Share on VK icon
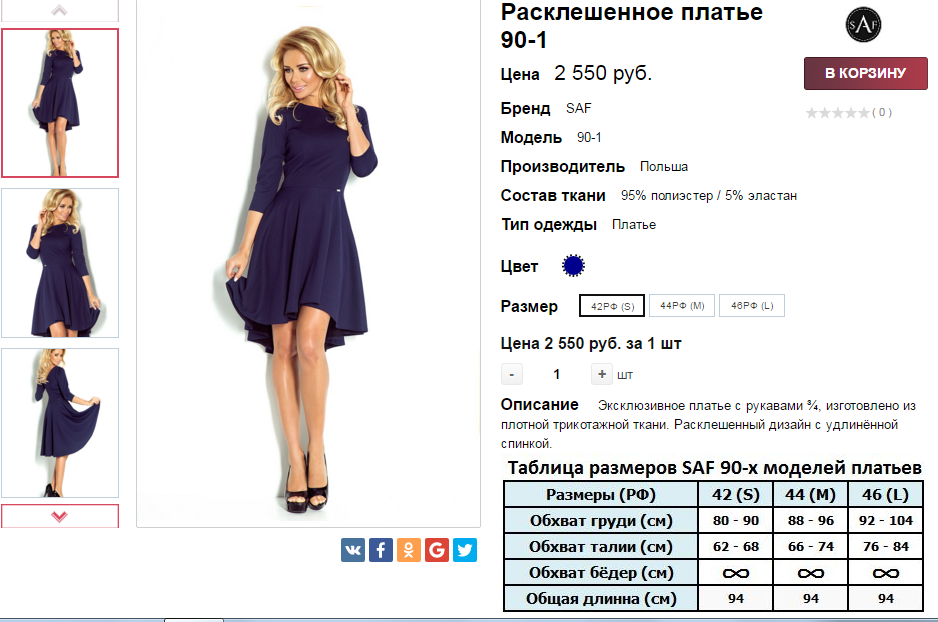This screenshot has width=938, height=622. pos(353,550)
